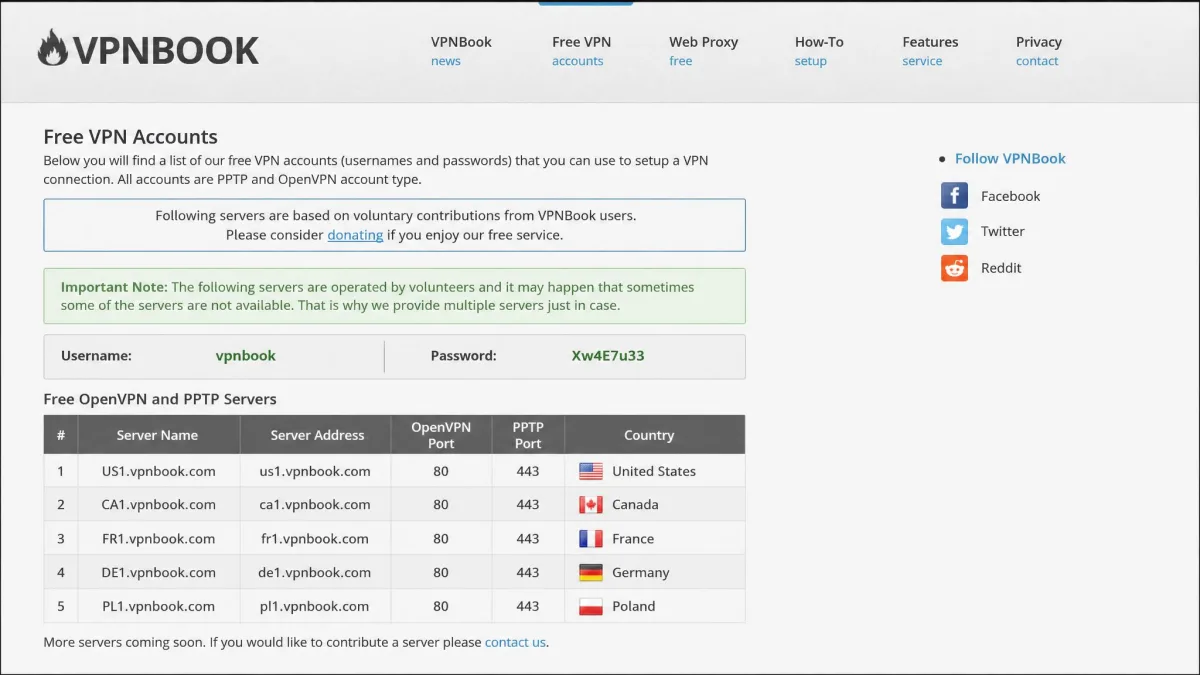Select ca1.vpnbook.com server address
Screen dimensions: 1200x675
315,505
